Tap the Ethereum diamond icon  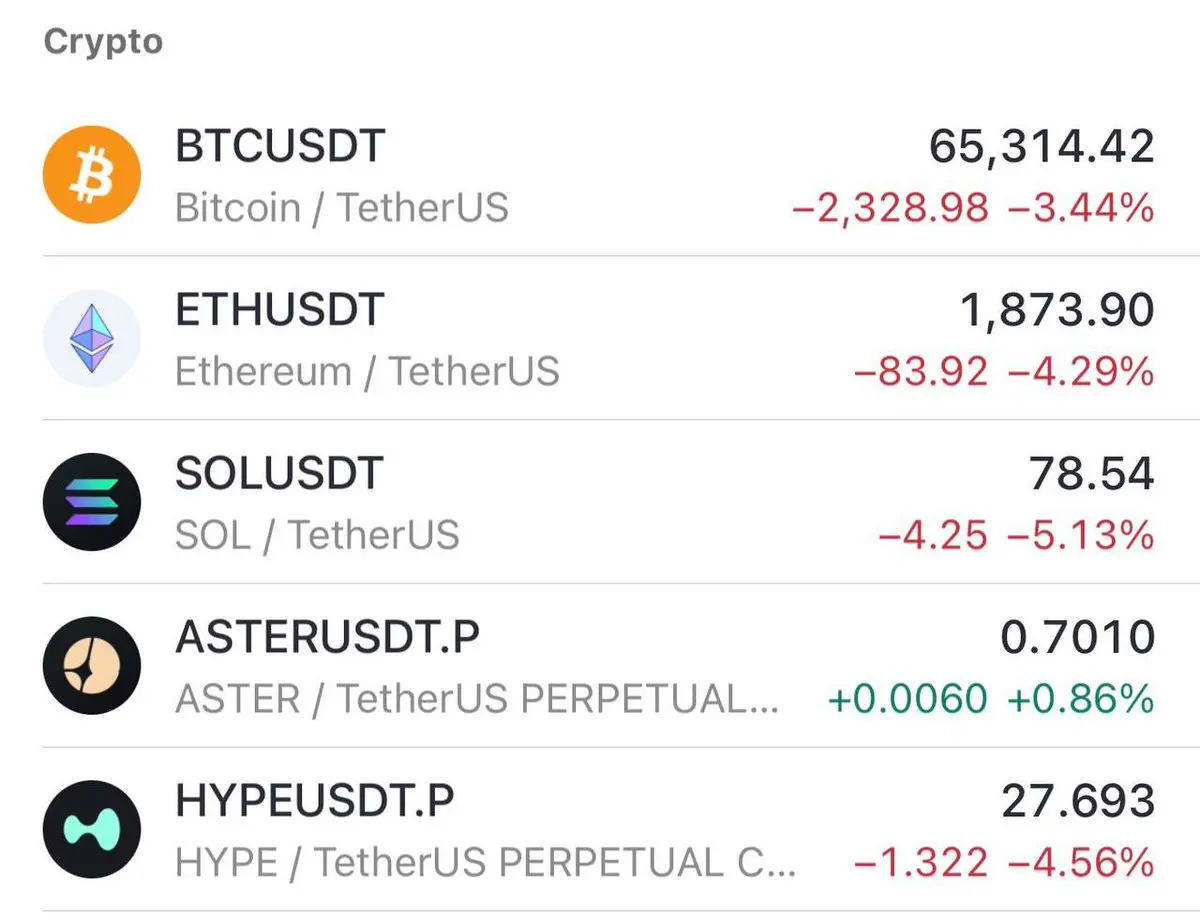pyautogui.click(x=92, y=339)
